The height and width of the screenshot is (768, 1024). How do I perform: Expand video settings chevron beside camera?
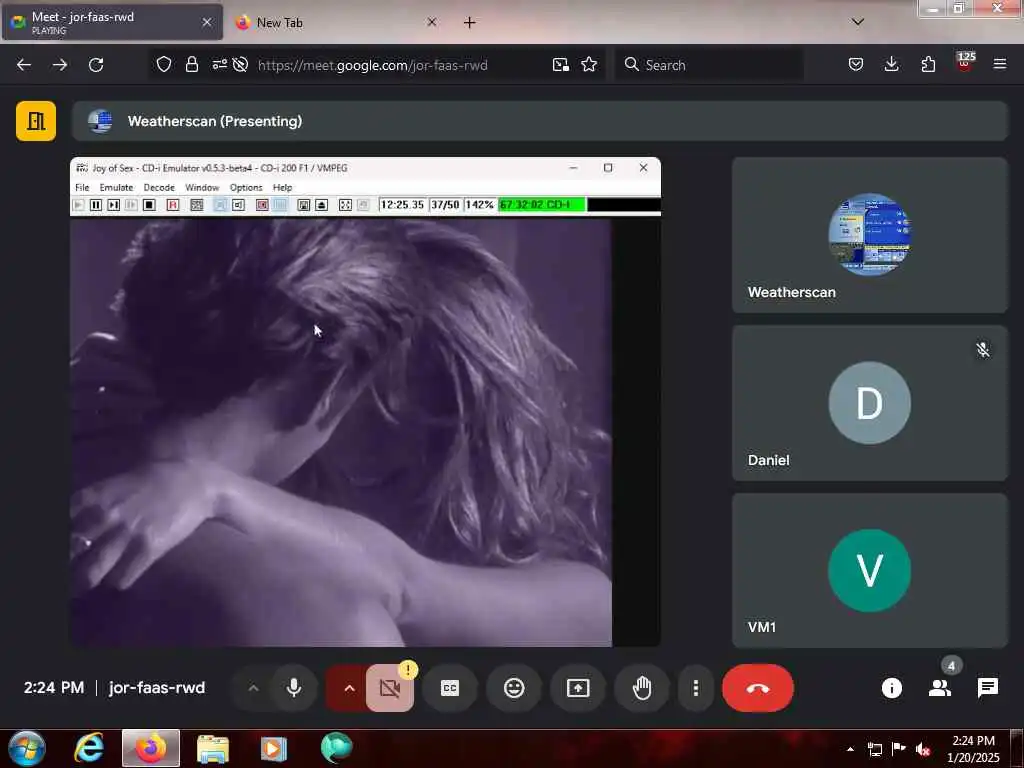349,688
